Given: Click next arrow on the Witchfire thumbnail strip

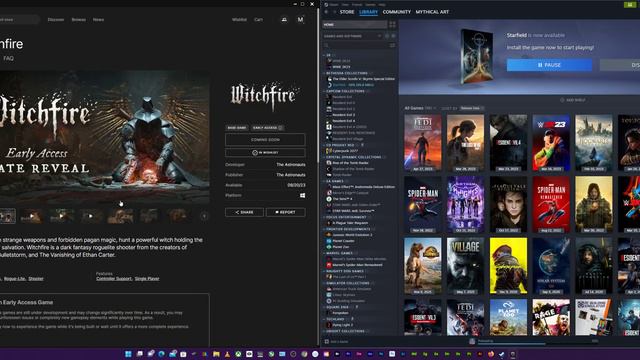Looking at the screenshot, I should [x=204, y=216].
